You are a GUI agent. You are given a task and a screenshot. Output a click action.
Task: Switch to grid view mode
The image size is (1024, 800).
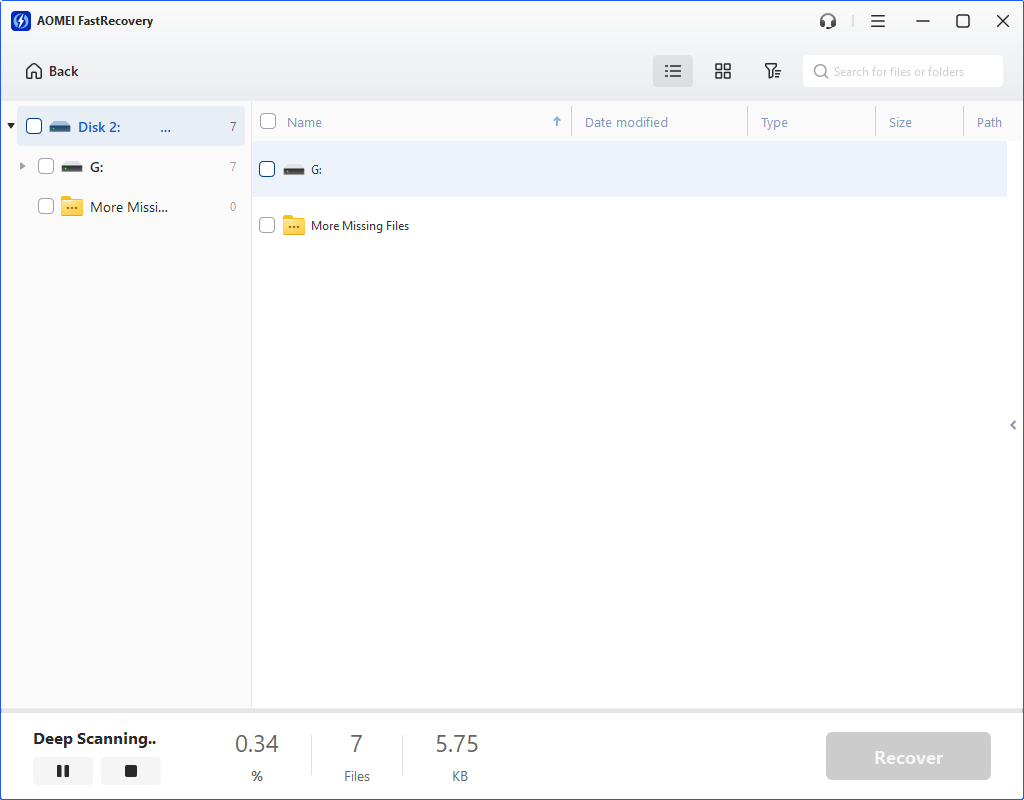pos(722,71)
